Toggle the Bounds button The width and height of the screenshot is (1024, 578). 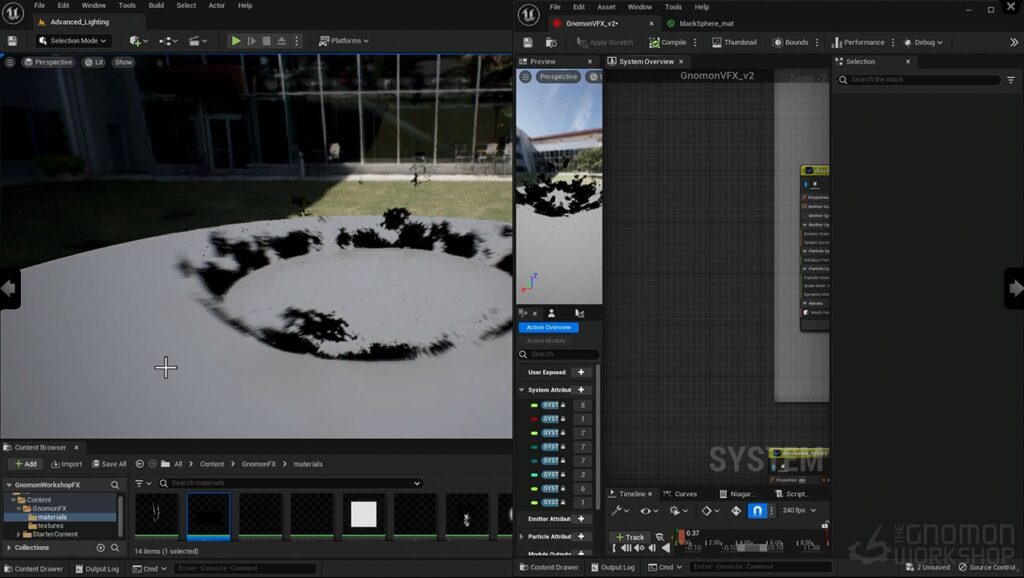click(x=791, y=42)
